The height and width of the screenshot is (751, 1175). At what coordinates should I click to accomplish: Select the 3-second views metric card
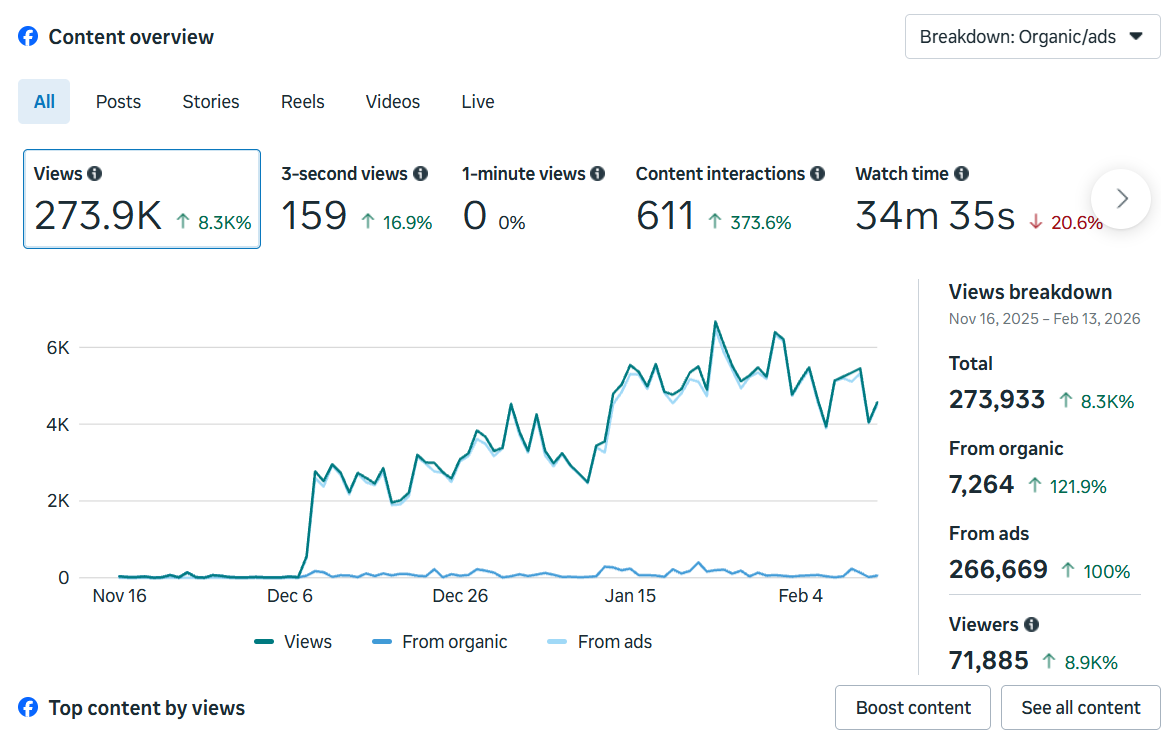pos(355,198)
